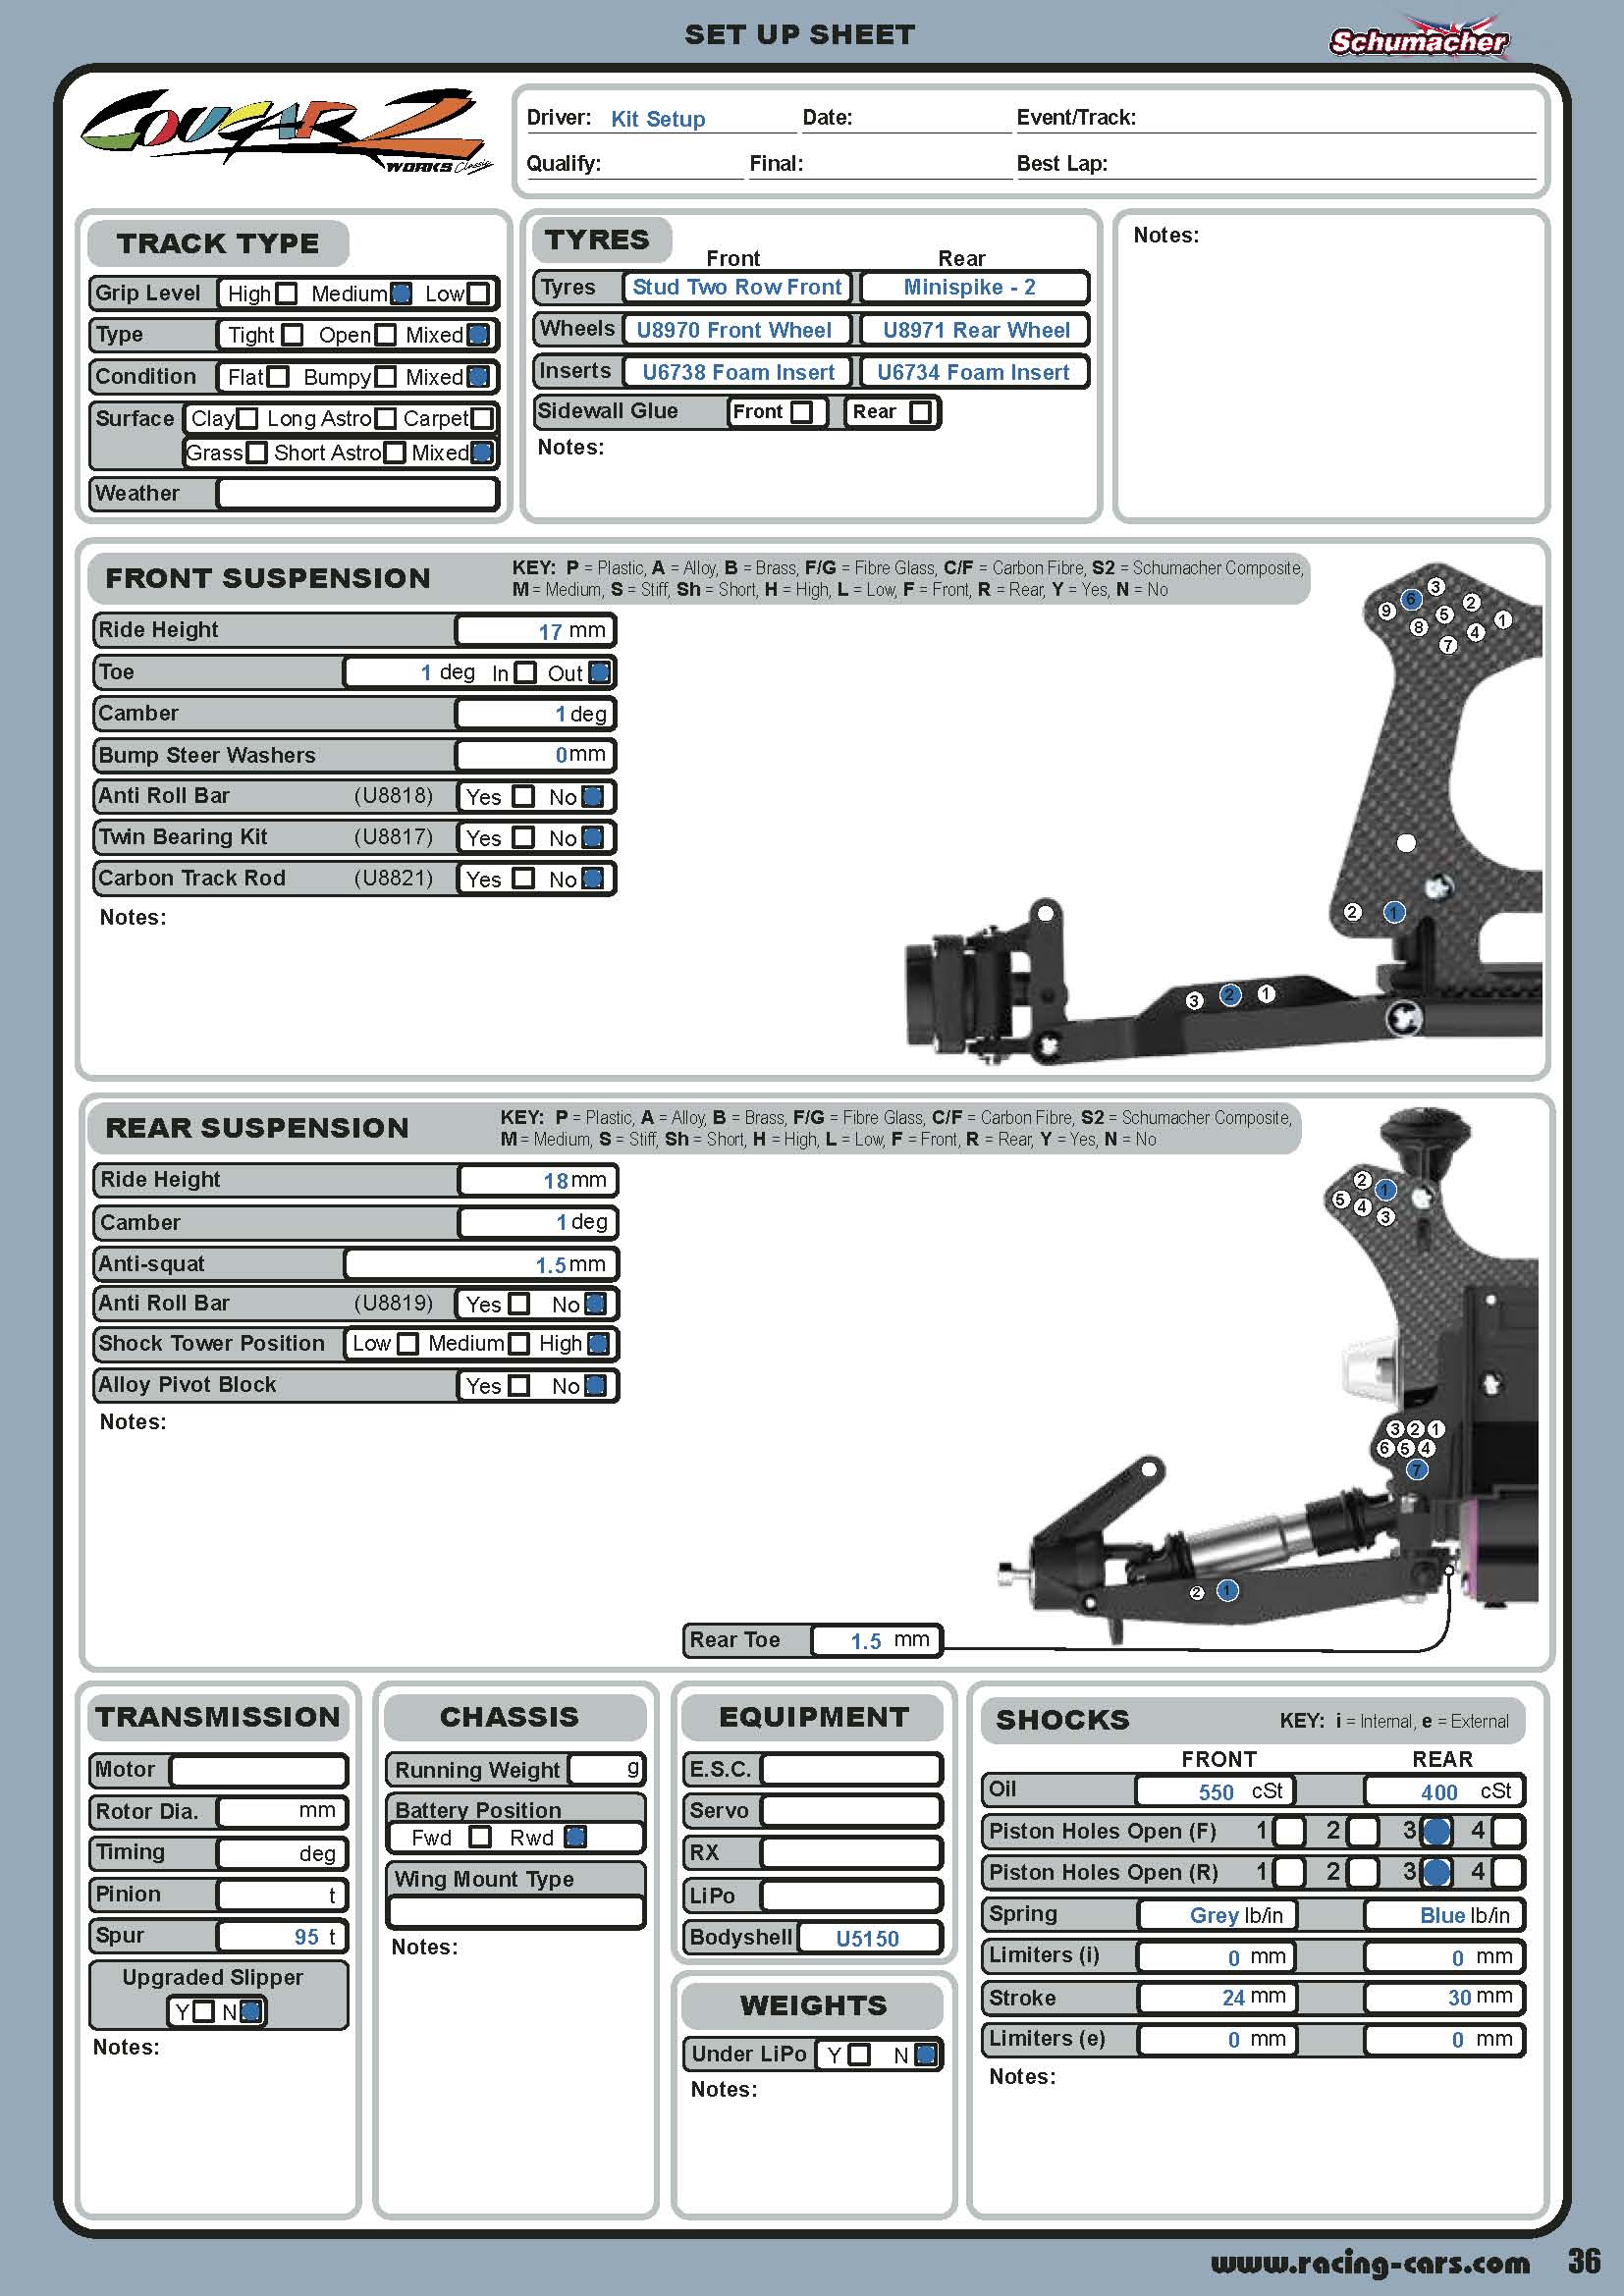1624x2296 pixels.
Task: Click position 3 on front lower wishbone
Action: point(1194,1000)
